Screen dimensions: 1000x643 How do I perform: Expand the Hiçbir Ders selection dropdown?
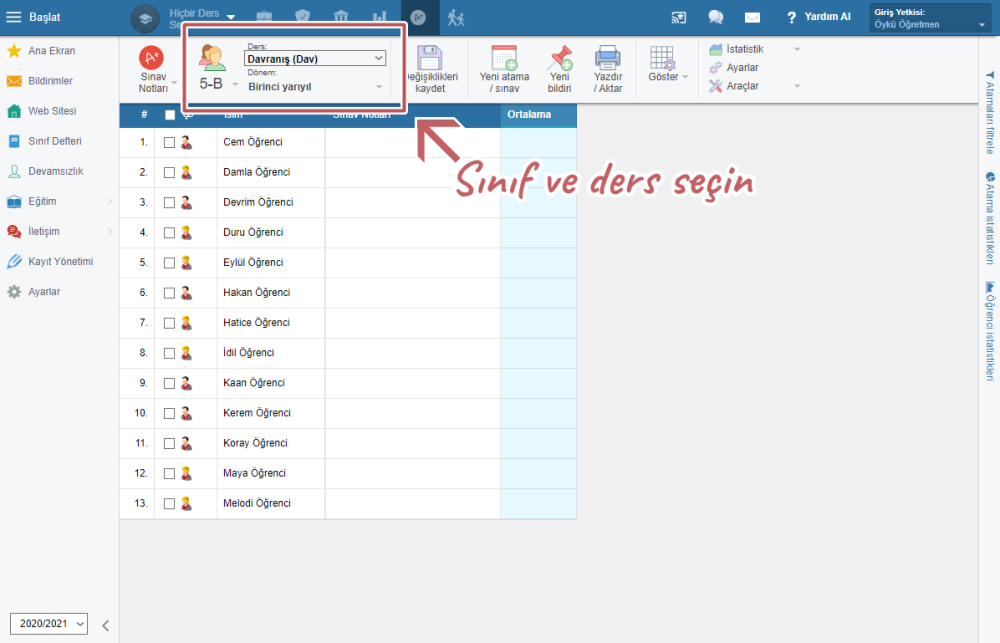(x=231, y=17)
